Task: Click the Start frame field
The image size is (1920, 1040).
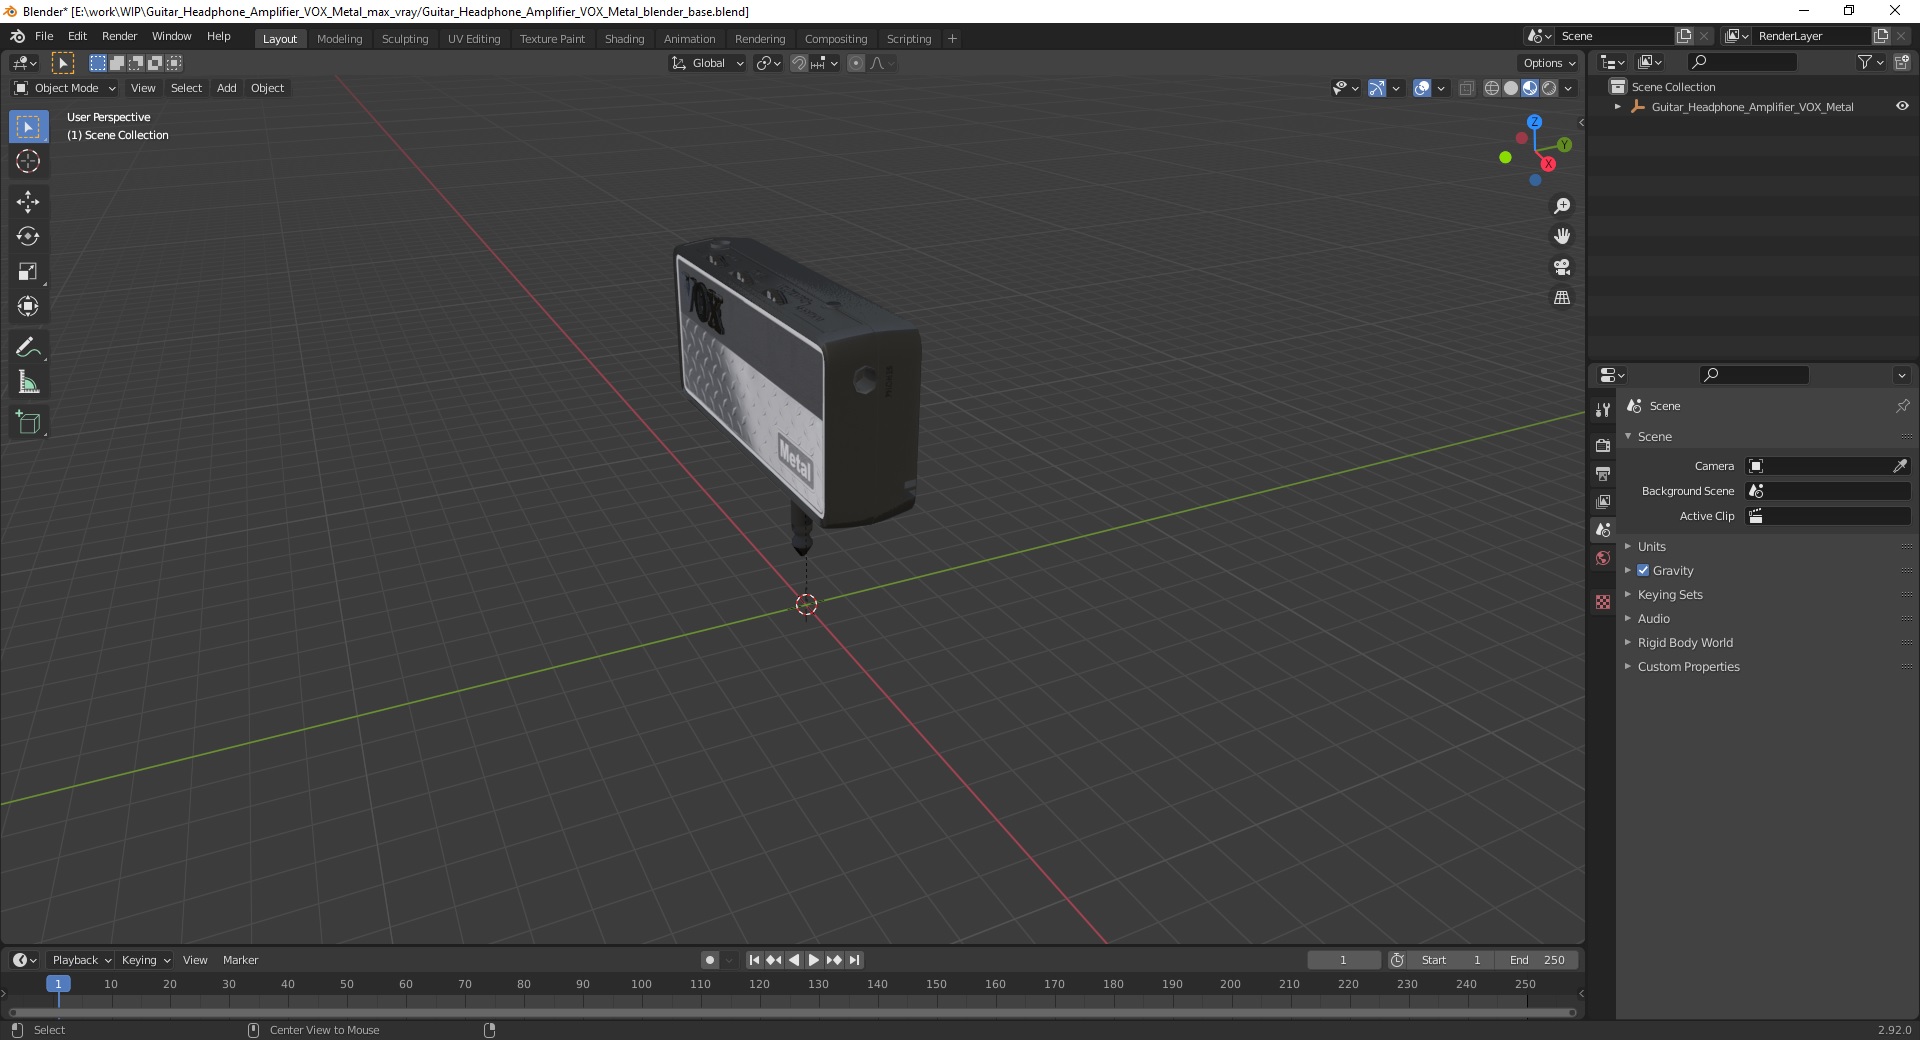Action: tap(1451, 960)
